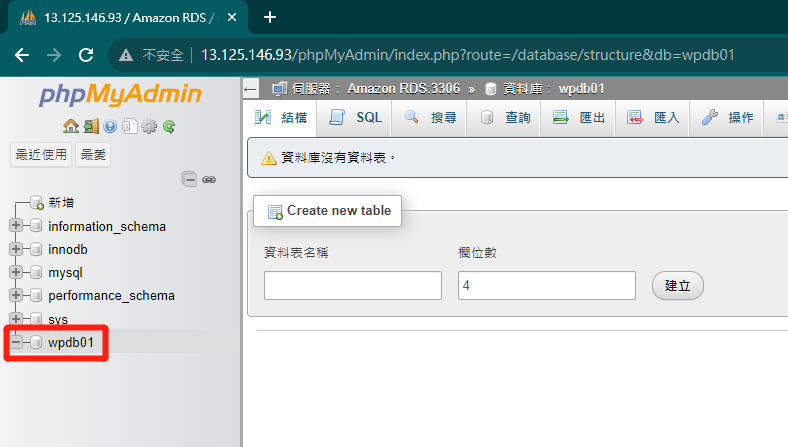Open the 匯出 export tab
The image size is (788, 447).
click(x=578, y=118)
